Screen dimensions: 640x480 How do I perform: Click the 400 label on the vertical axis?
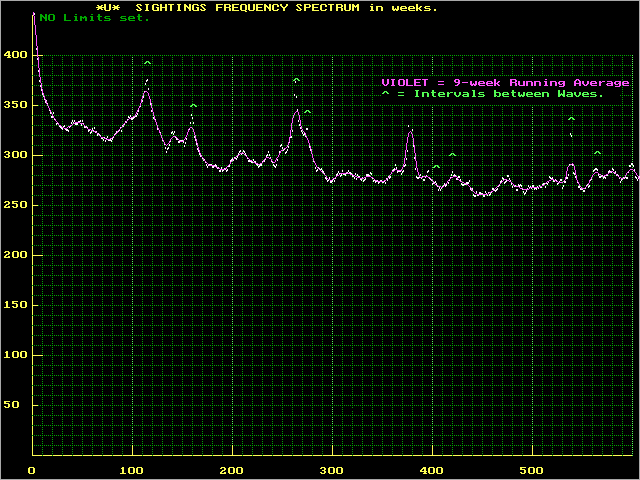click(x=13, y=55)
